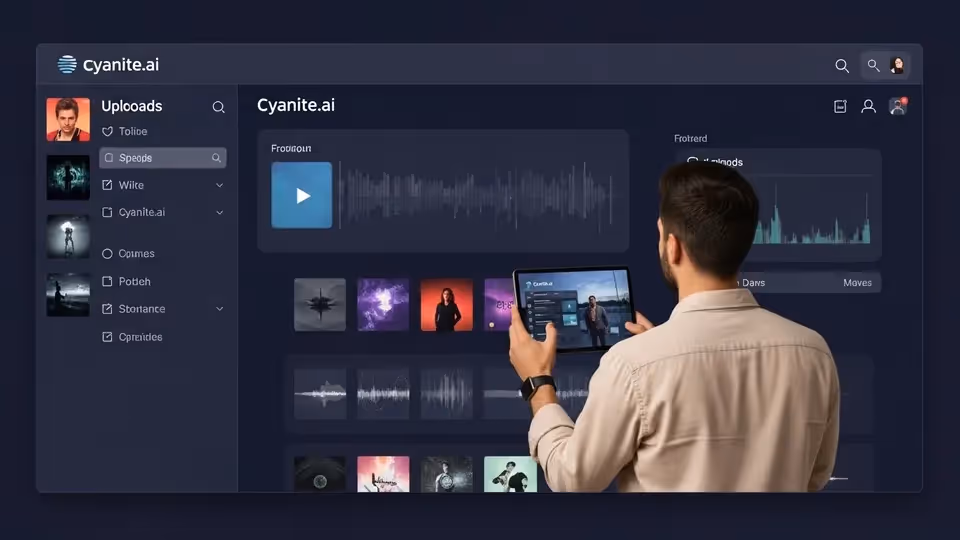The width and height of the screenshot is (960, 540).
Task: Click the Stomance edit icon
Action: pyautogui.click(x=107, y=309)
